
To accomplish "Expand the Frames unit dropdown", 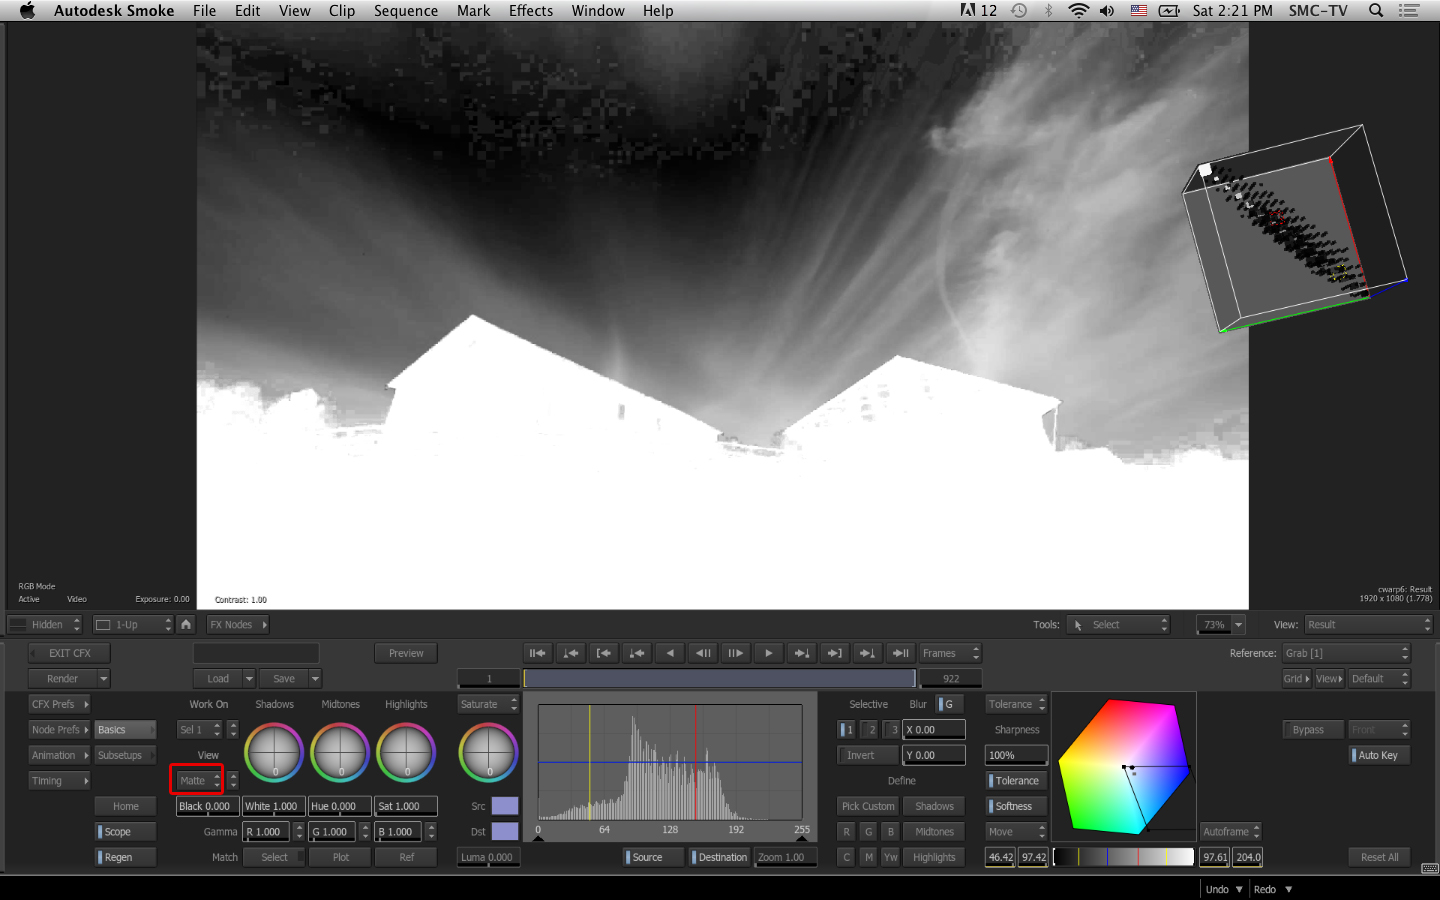I will pyautogui.click(x=950, y=653).
